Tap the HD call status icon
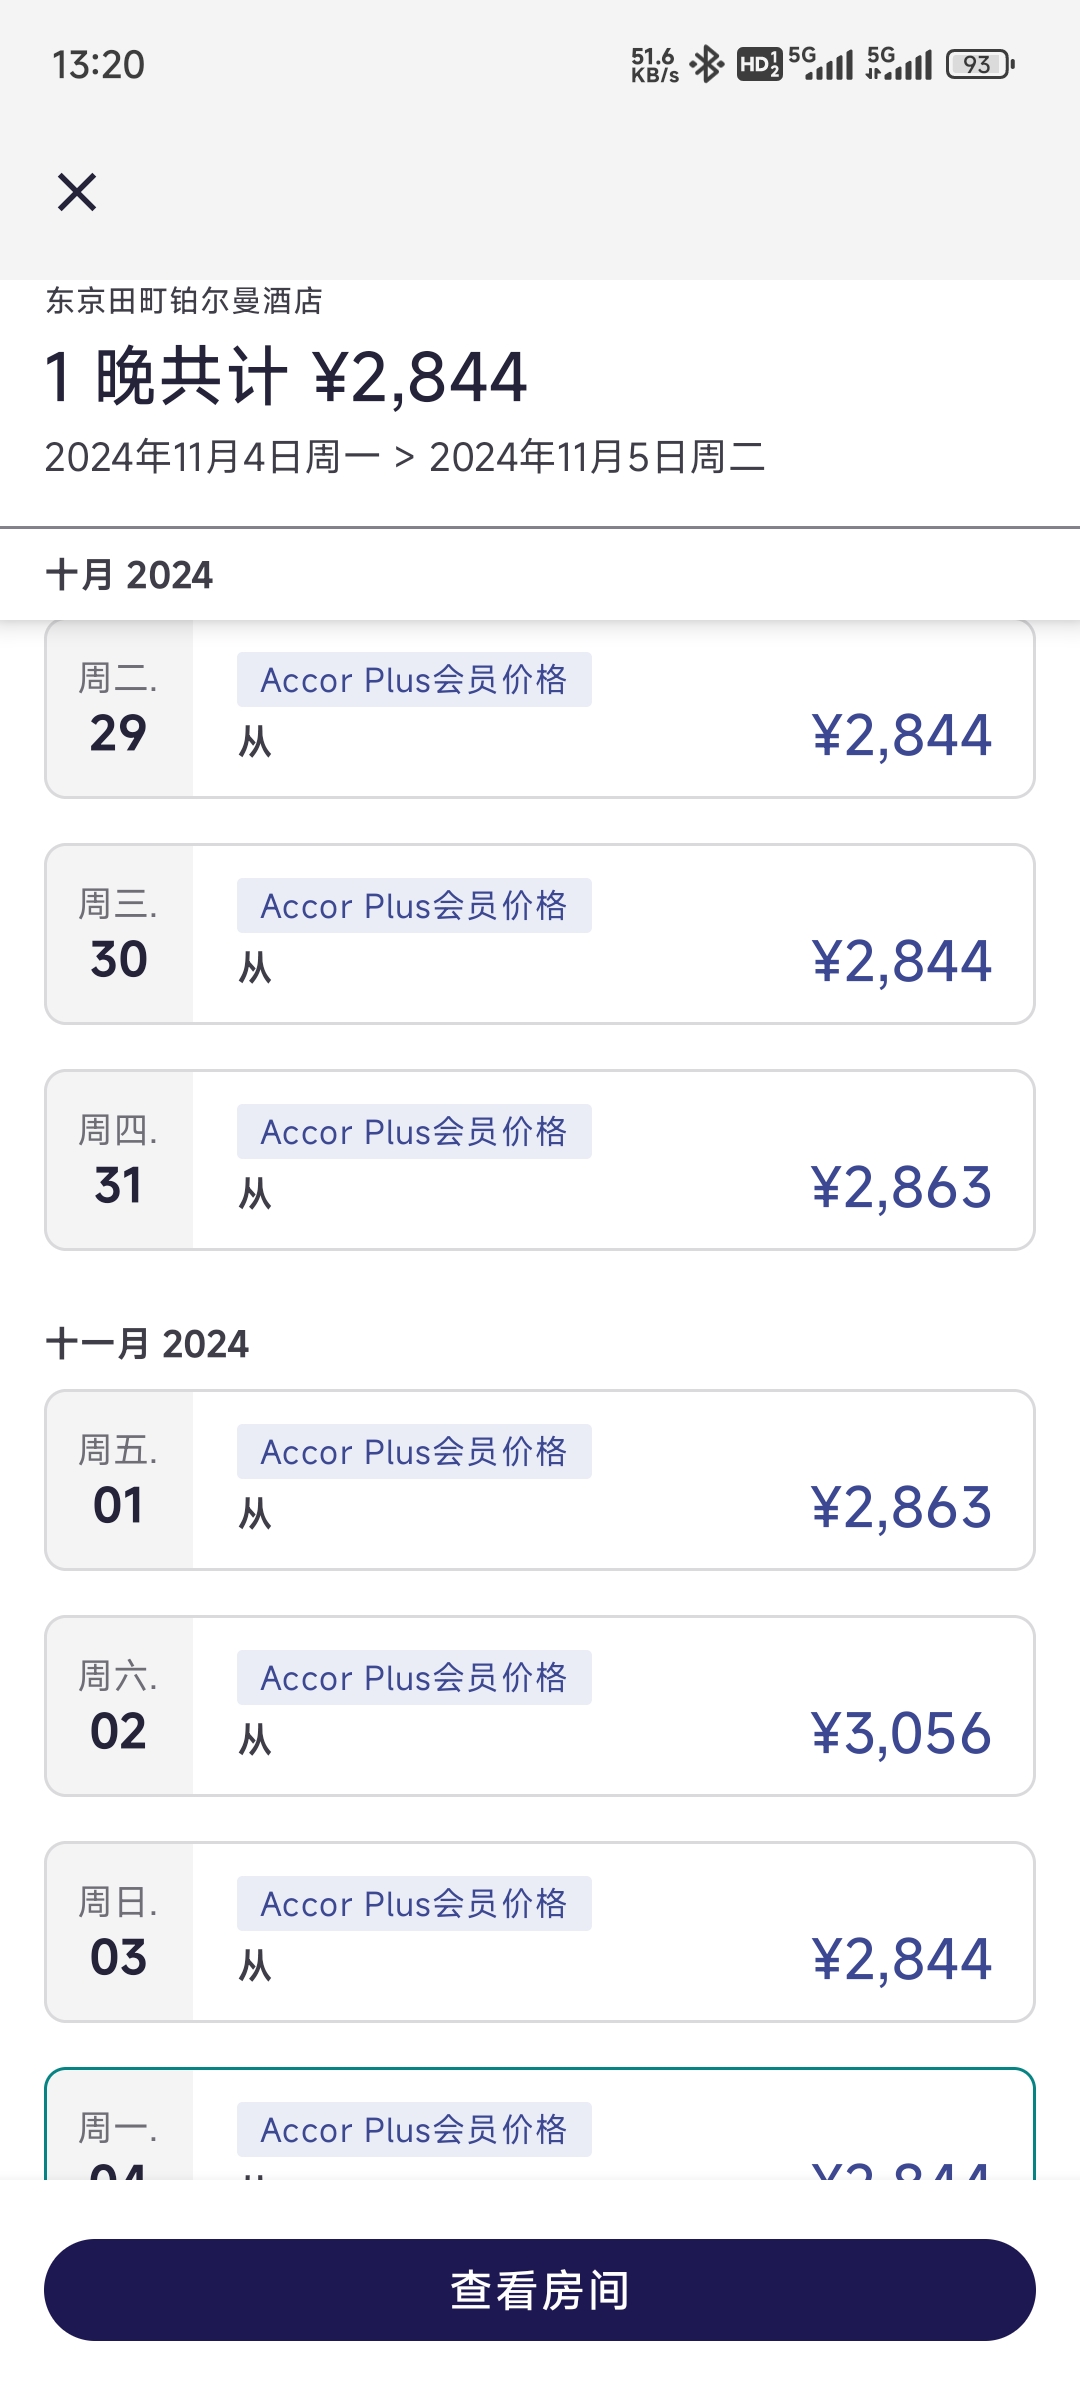This screenshot has width=1080, height=2400. click(759, 64)
